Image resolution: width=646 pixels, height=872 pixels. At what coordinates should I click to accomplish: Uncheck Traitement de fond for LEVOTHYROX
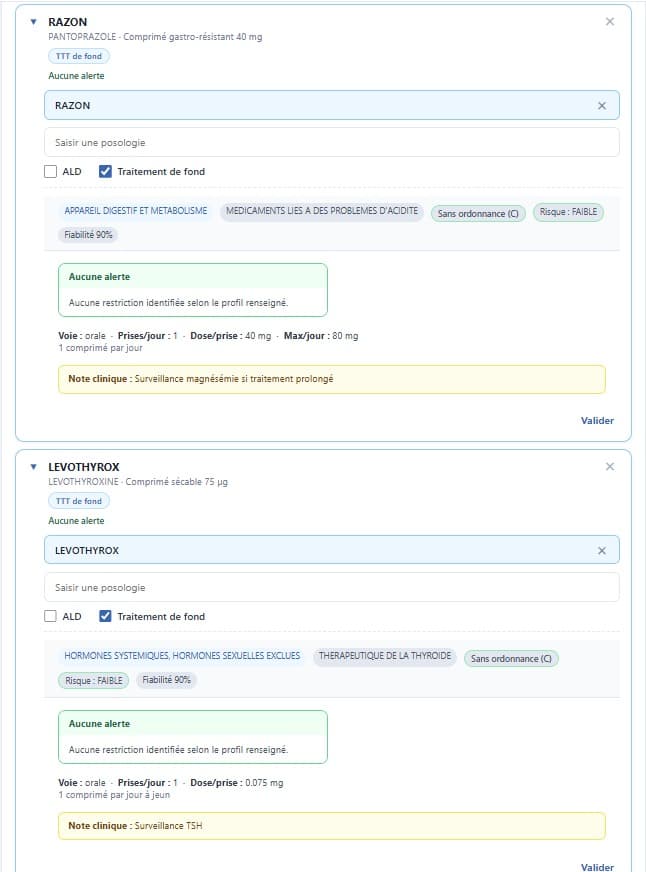[x=105, y=616]
